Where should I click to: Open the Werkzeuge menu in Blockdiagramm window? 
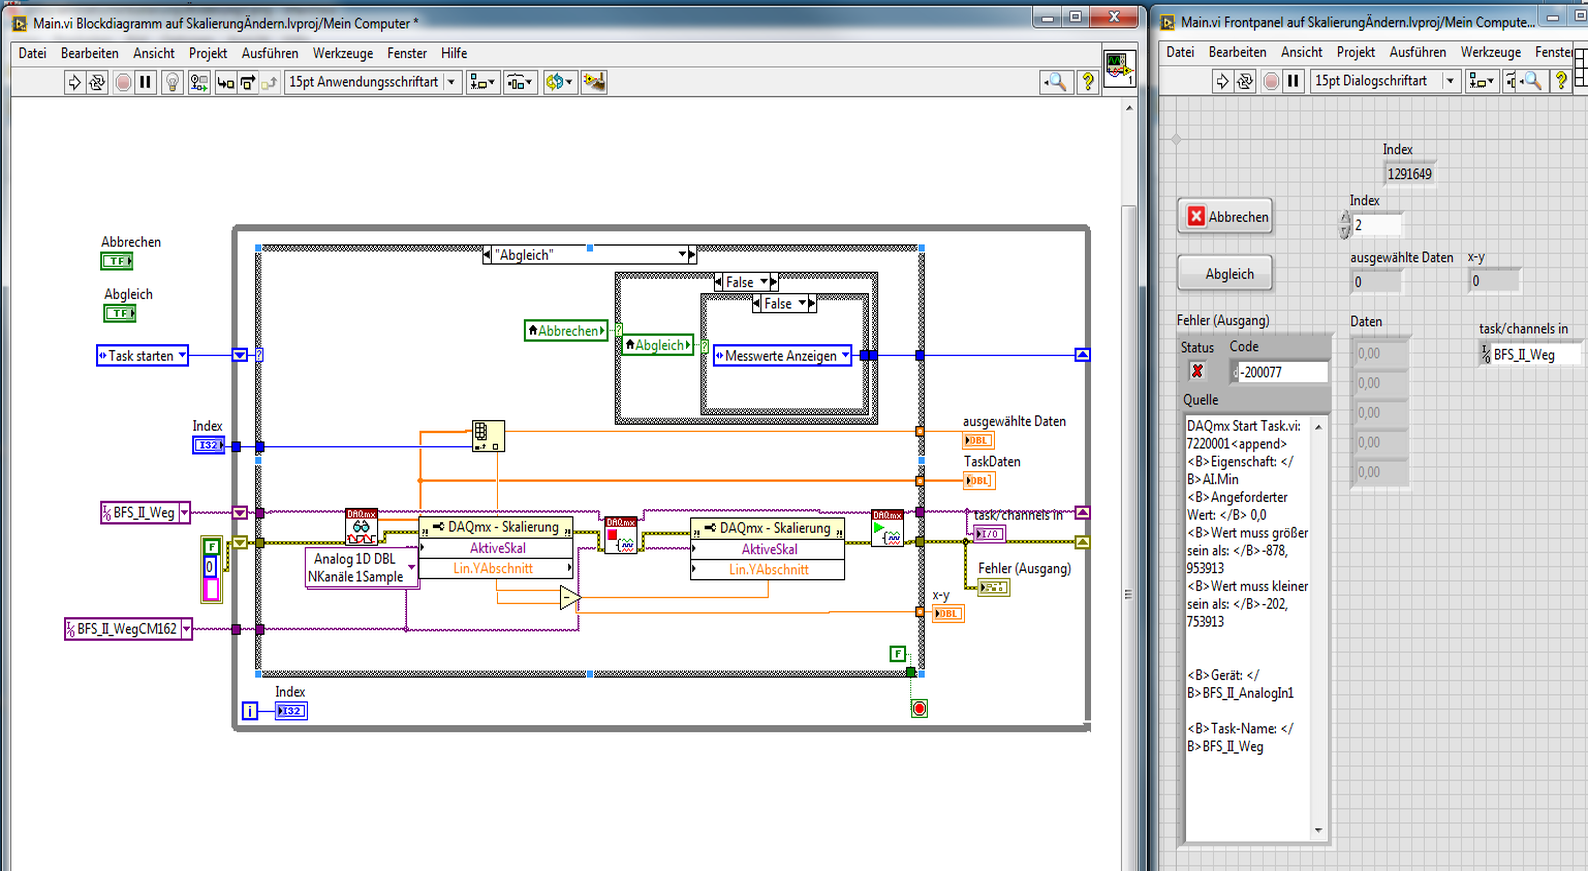(x=342, y=53)
